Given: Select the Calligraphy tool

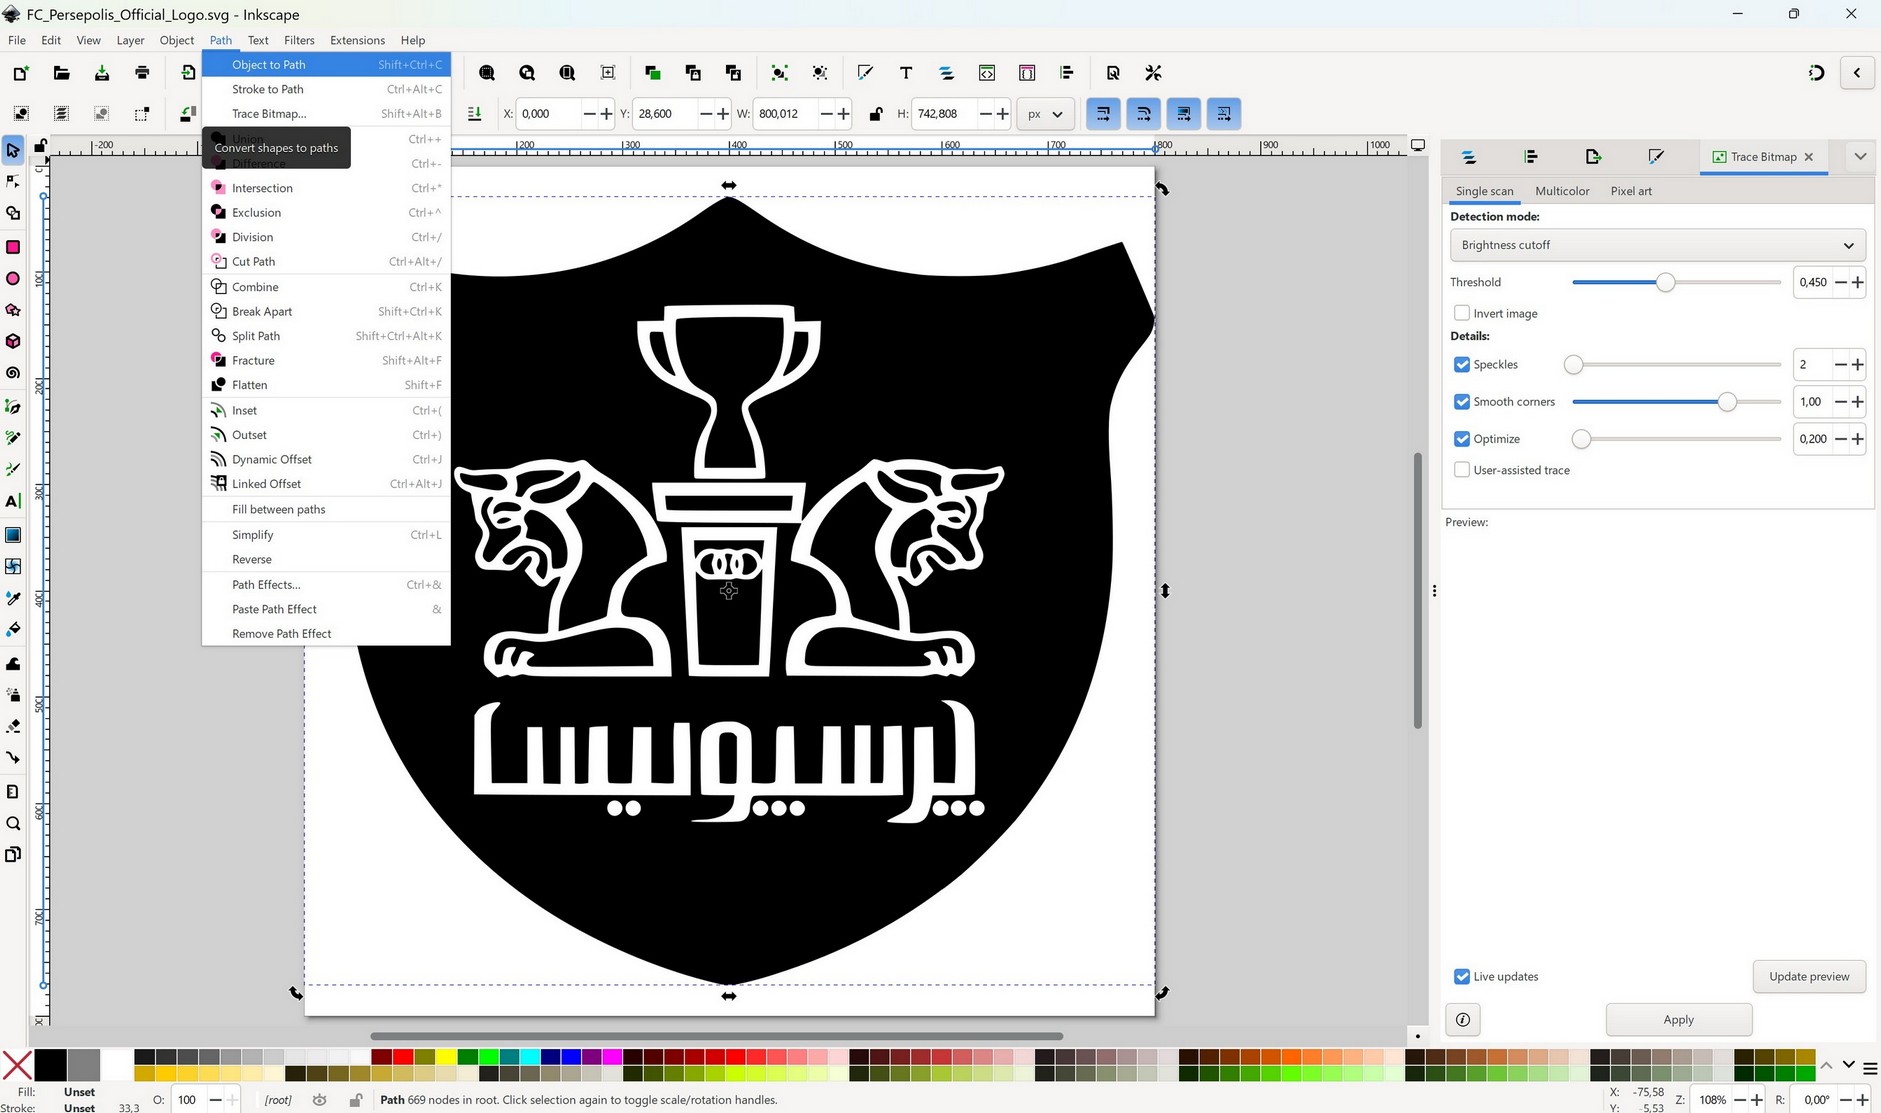Looking at the screenshot, I should [x=13, y=469].
